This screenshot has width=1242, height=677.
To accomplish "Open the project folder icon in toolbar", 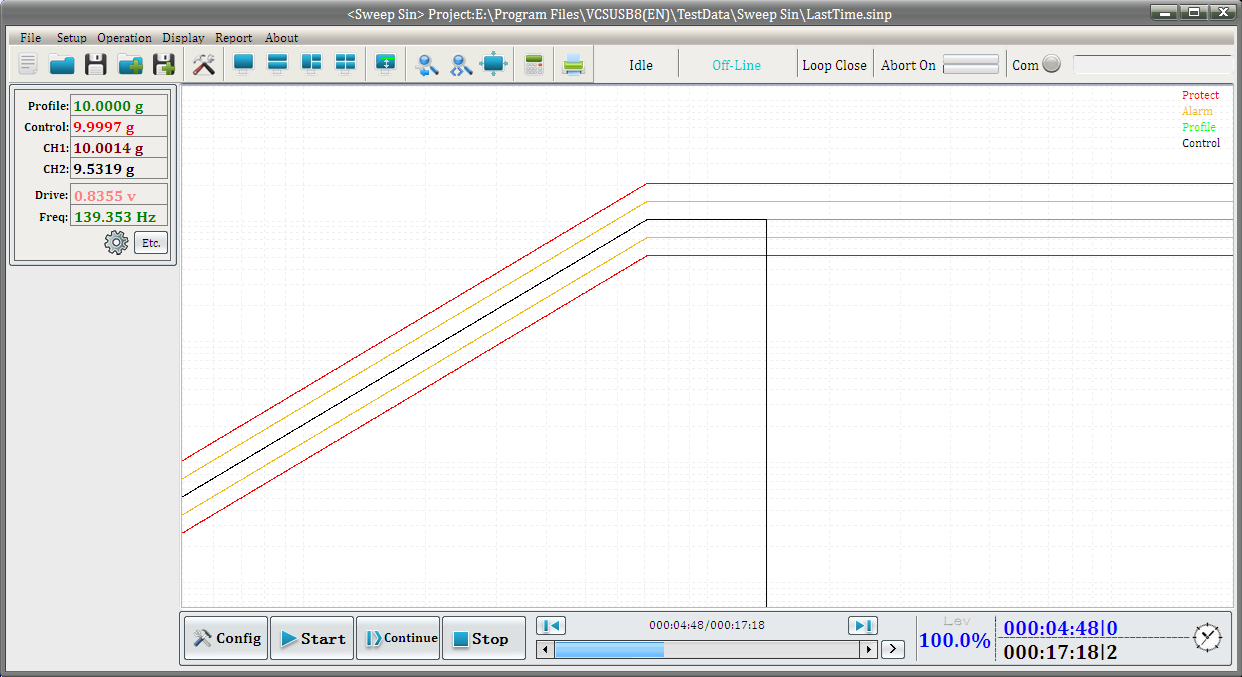I will (62, 65).
